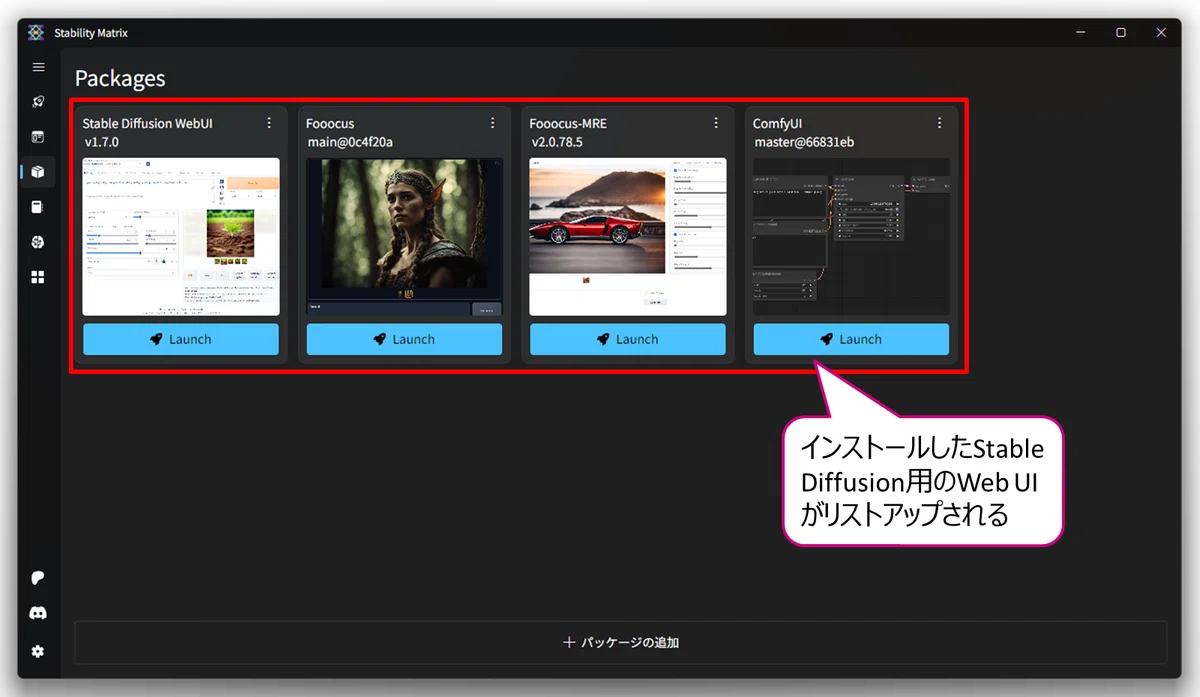
Task: Maximize the Stability Matrix window
Action: (1121, 33)
